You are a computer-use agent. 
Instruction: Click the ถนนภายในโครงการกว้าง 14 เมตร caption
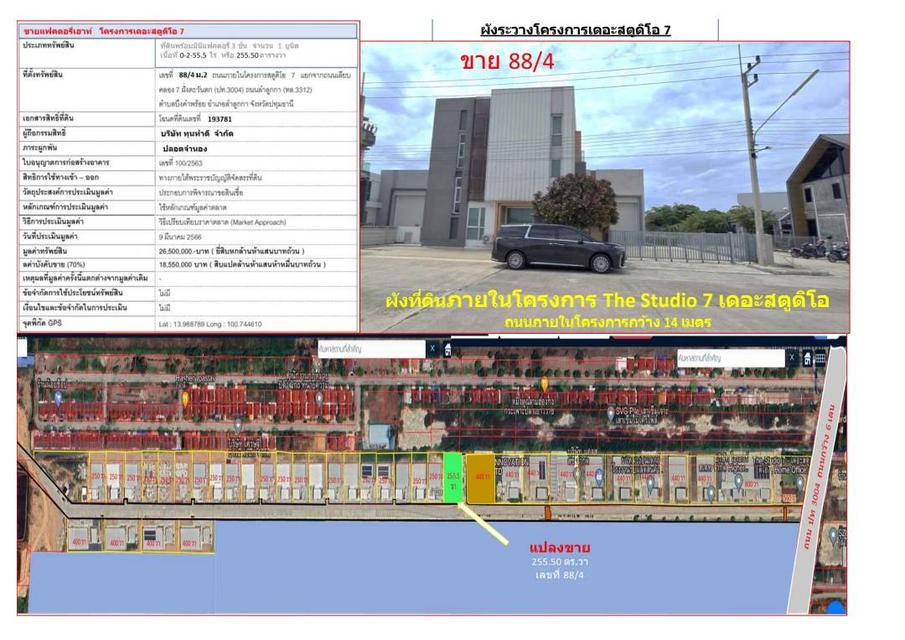click(607, 322)
